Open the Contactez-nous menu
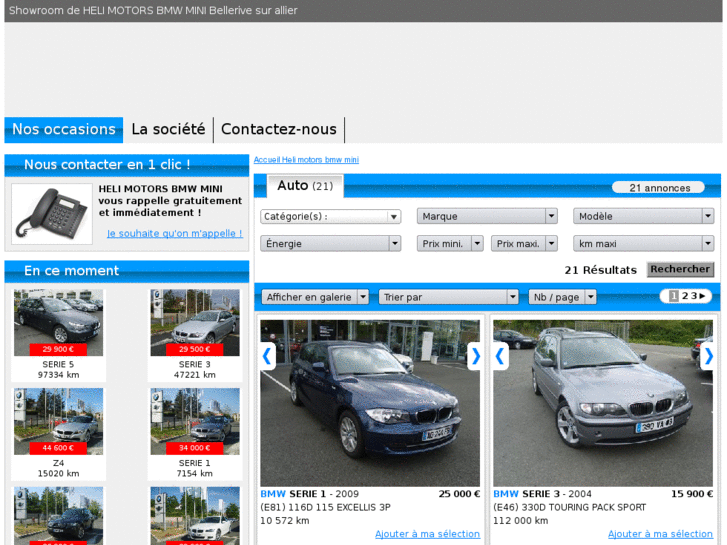This screenshot has height=545, width=727. tap(279, 129)
